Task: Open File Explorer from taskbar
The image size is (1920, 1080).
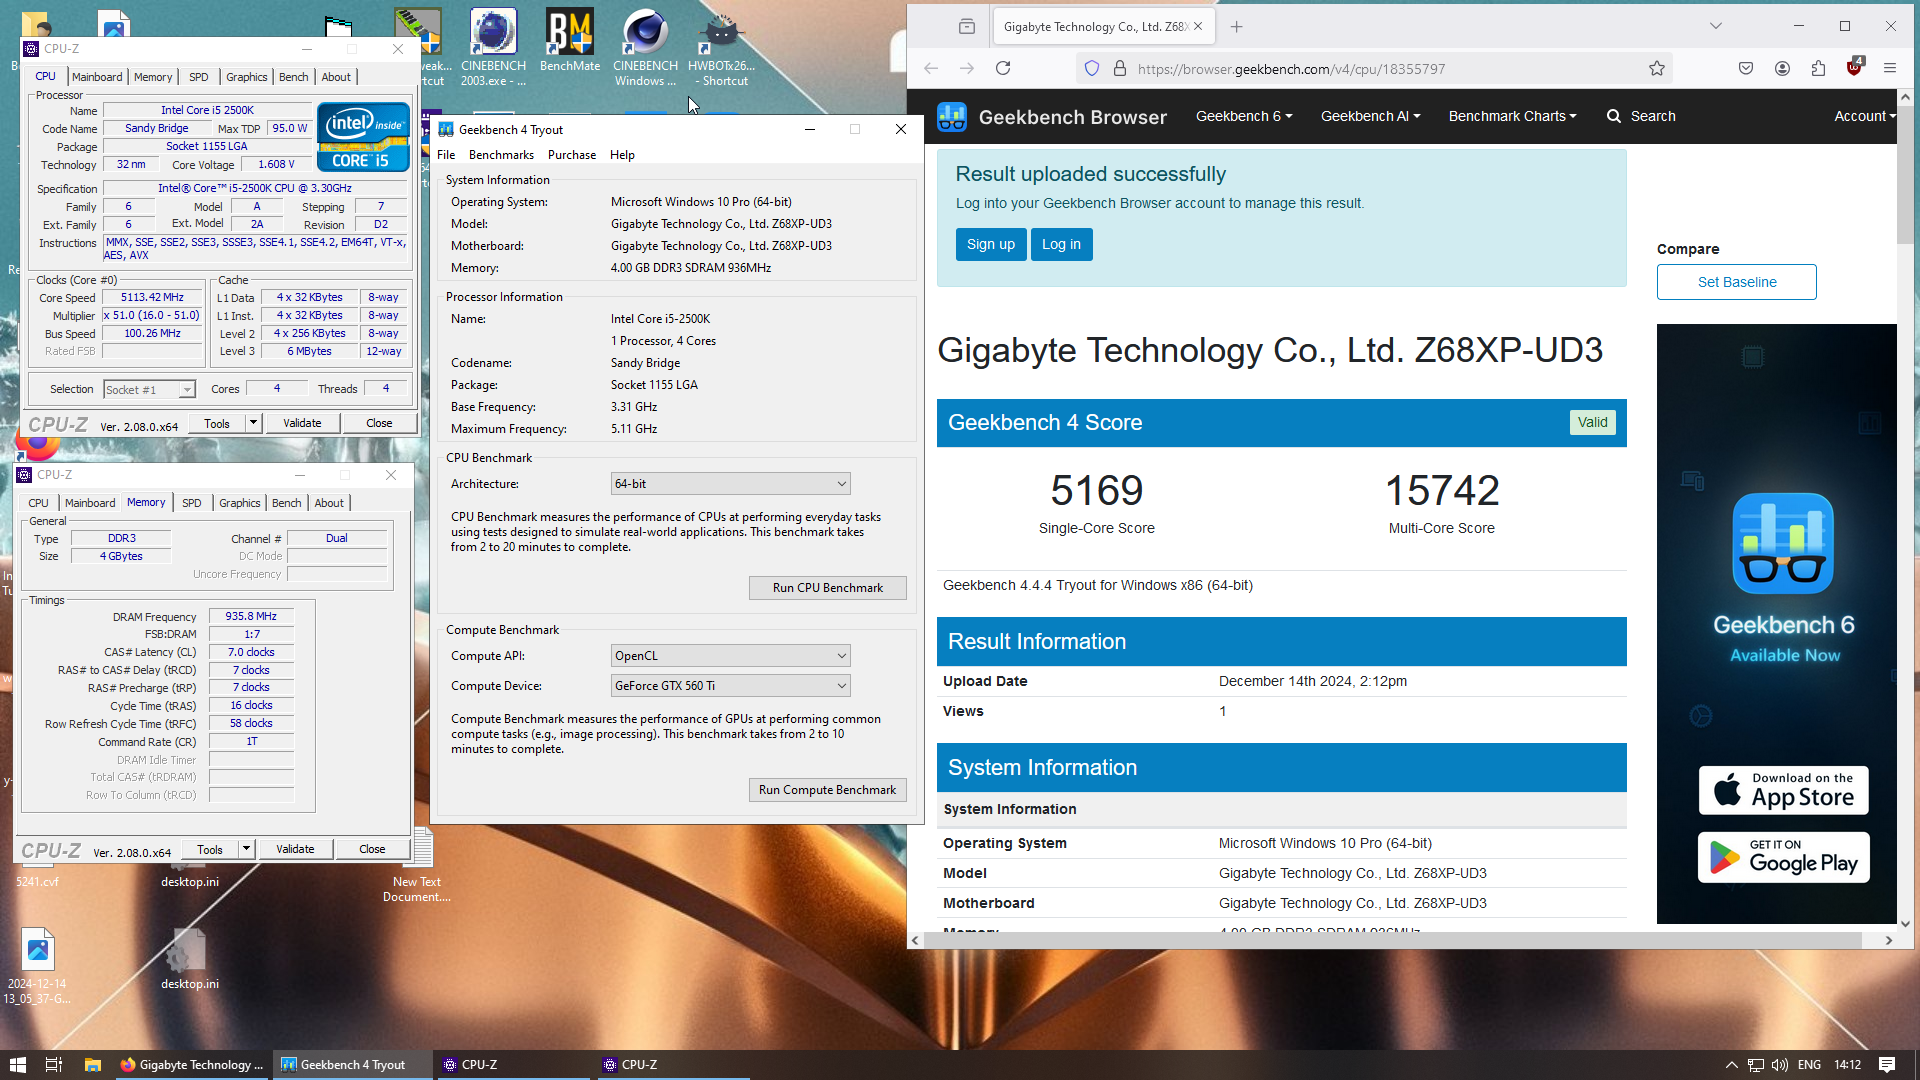Action: click(92, 1065)
